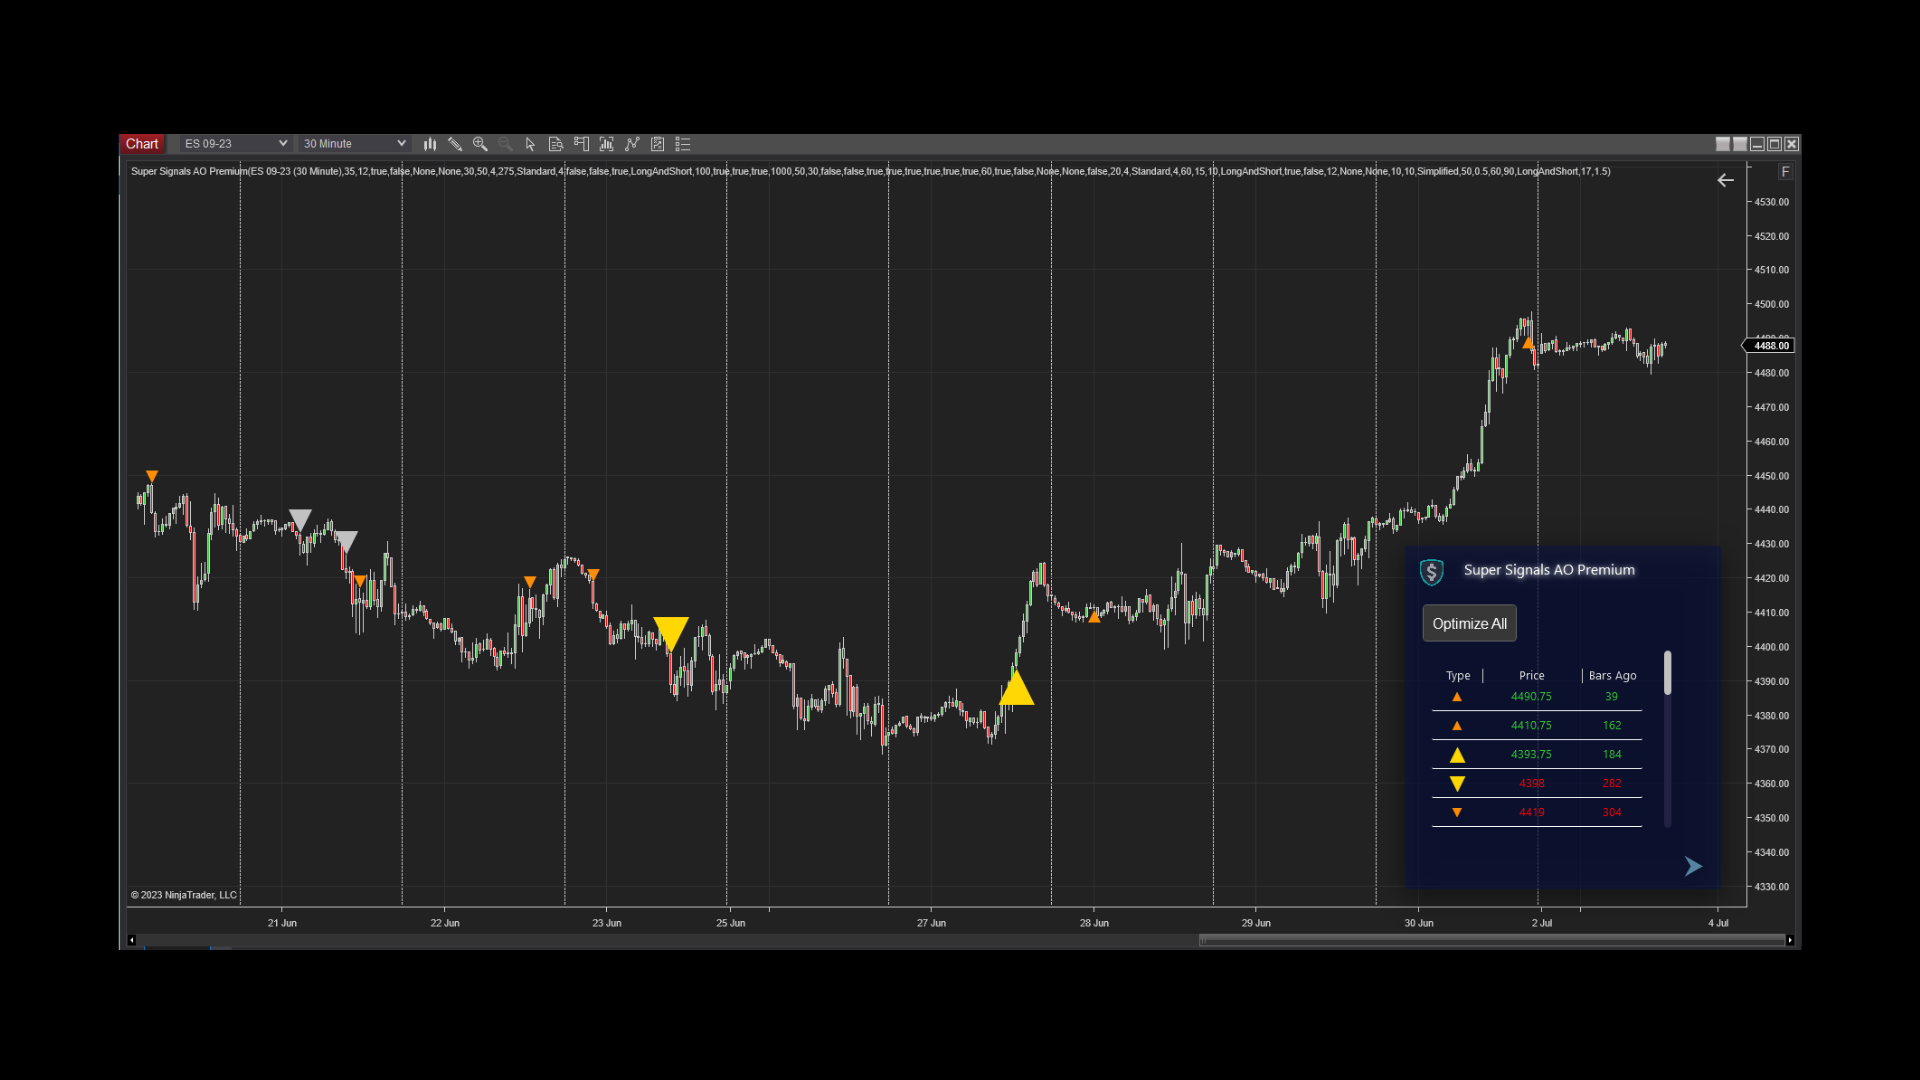Activate the zoom in tool
The width and height of the screenshot is (1920, 1080).
(x=481, y=144)
